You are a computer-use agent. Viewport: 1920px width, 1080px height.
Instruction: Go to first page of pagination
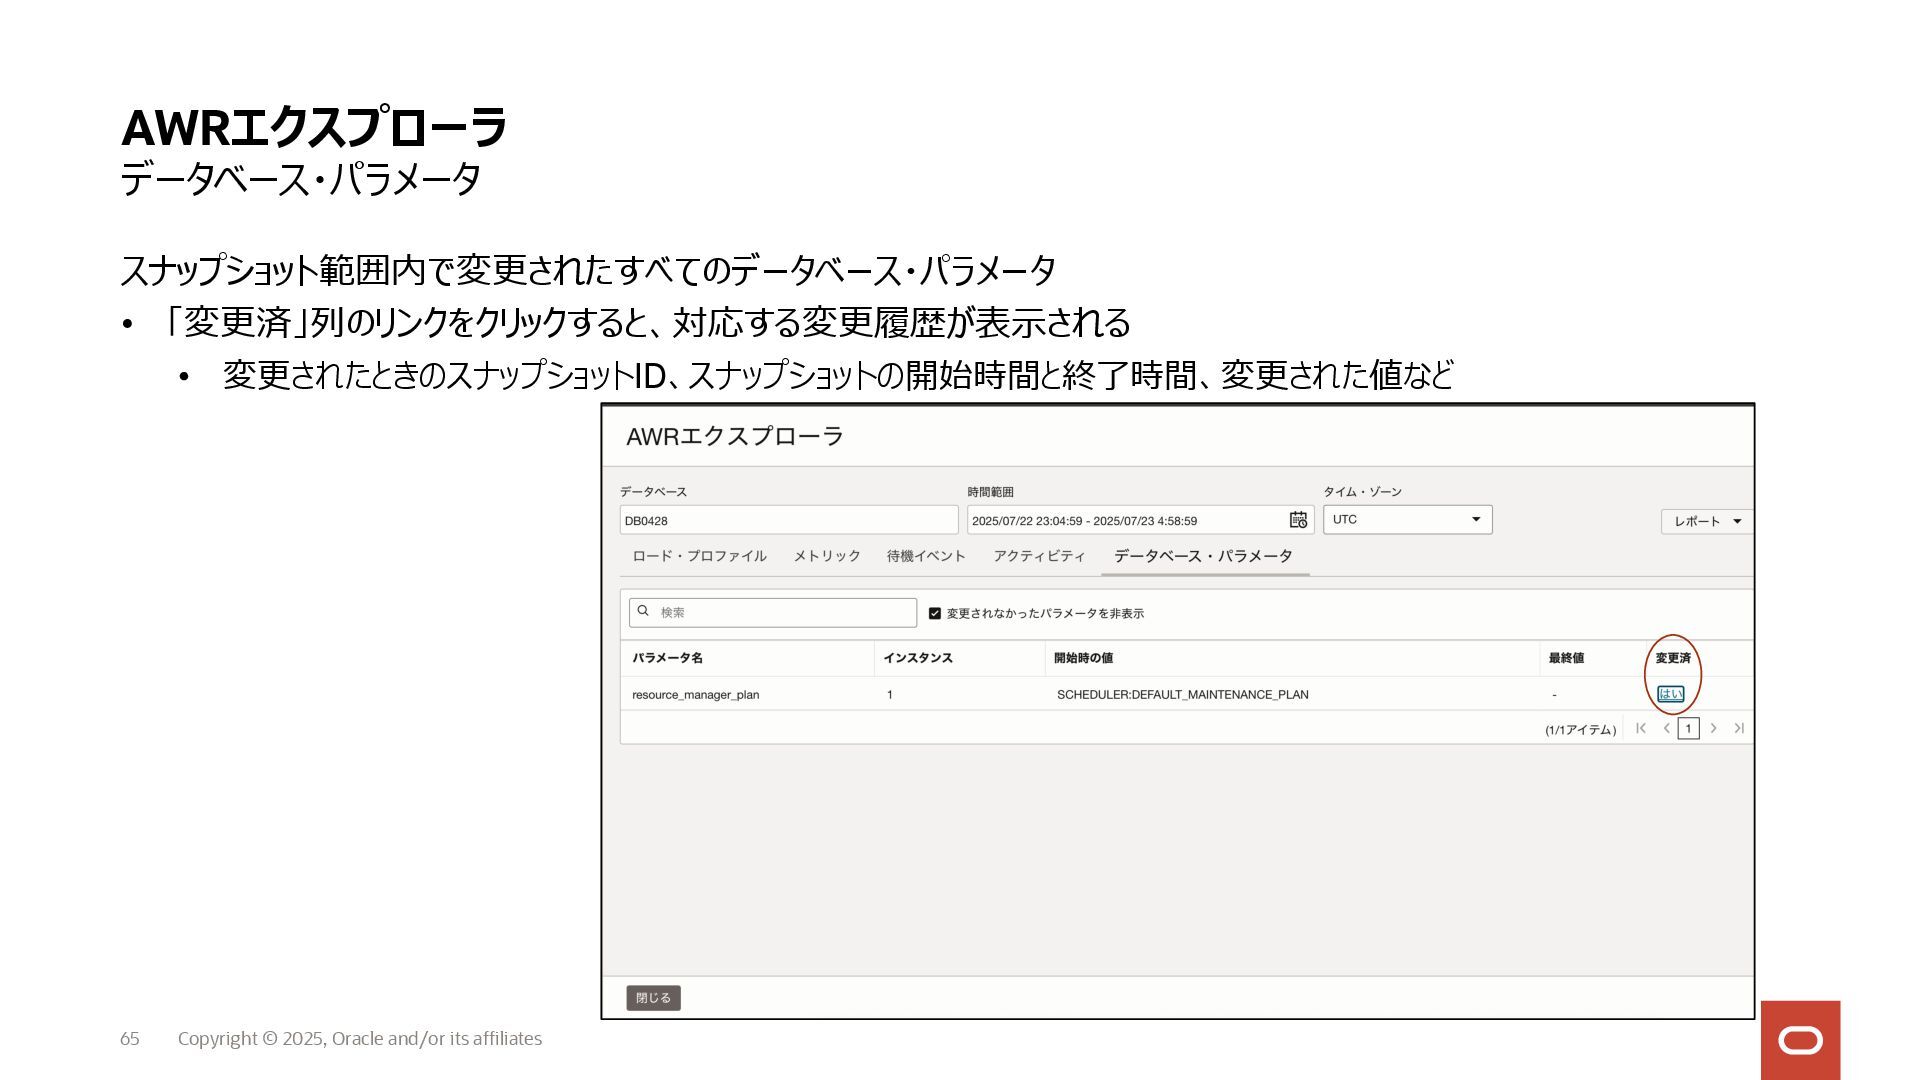[x=1641, y=728]
